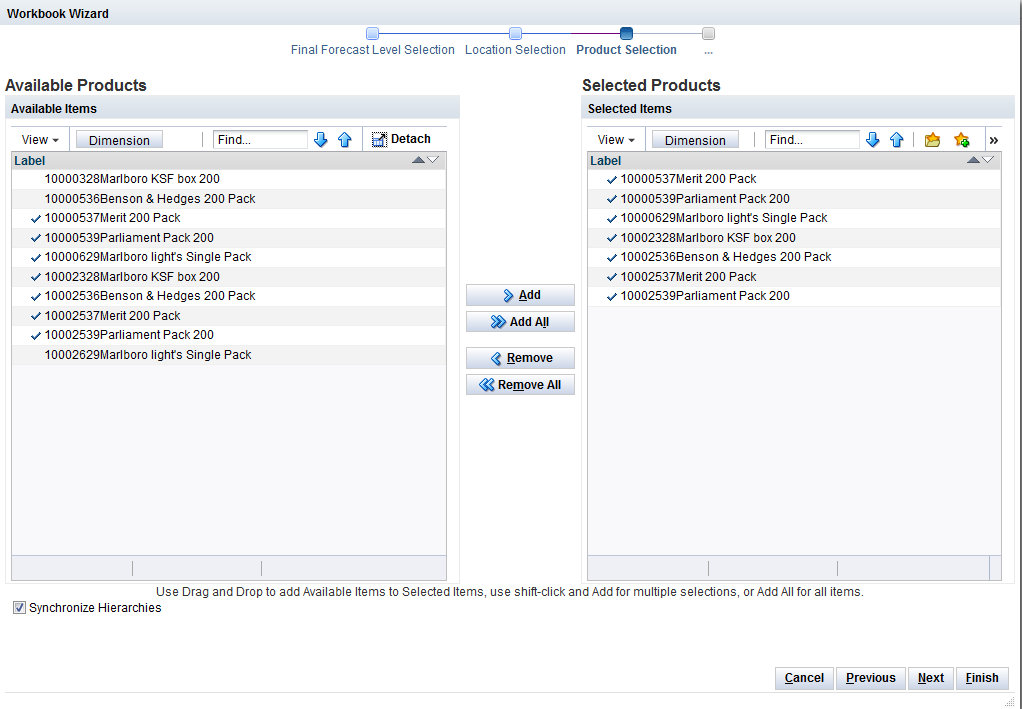Click the Dimension button in Selected Items
Screen dimensions: 1022x709
(x=695, y=140)
